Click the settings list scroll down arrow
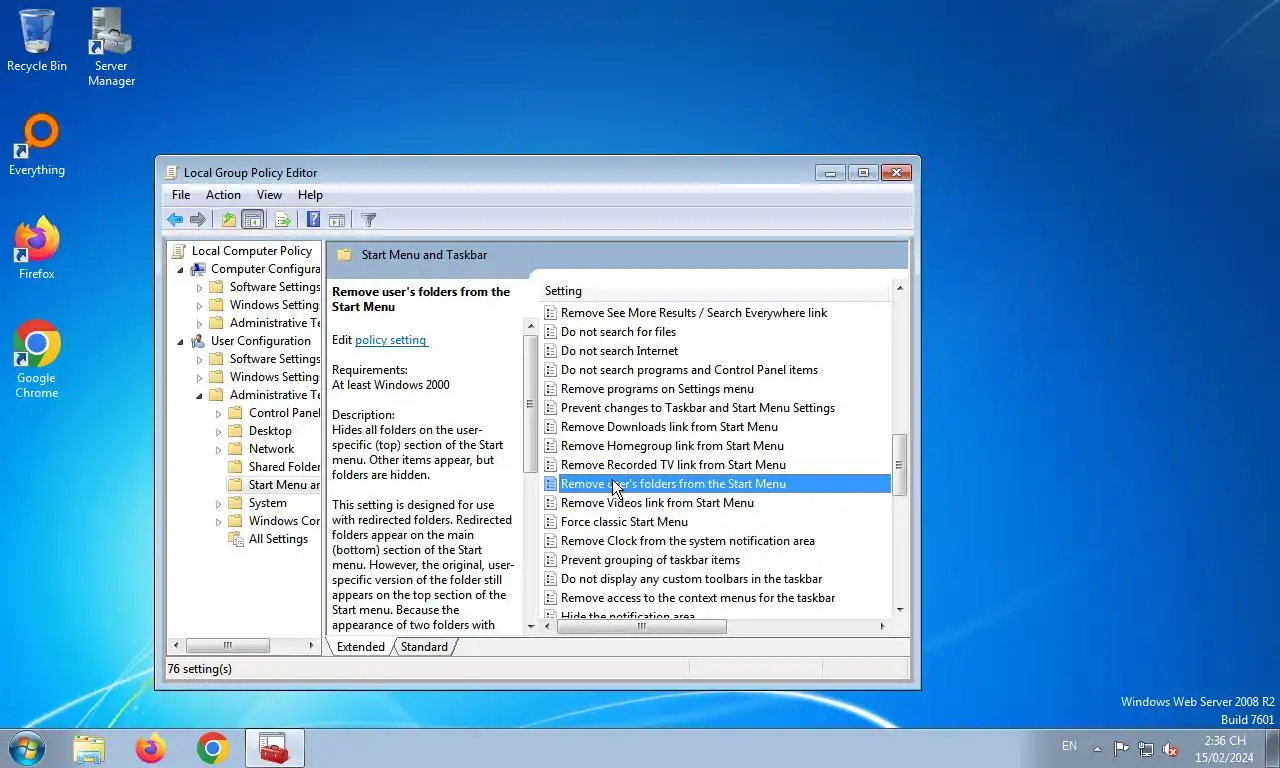 (x=899, y=609)
